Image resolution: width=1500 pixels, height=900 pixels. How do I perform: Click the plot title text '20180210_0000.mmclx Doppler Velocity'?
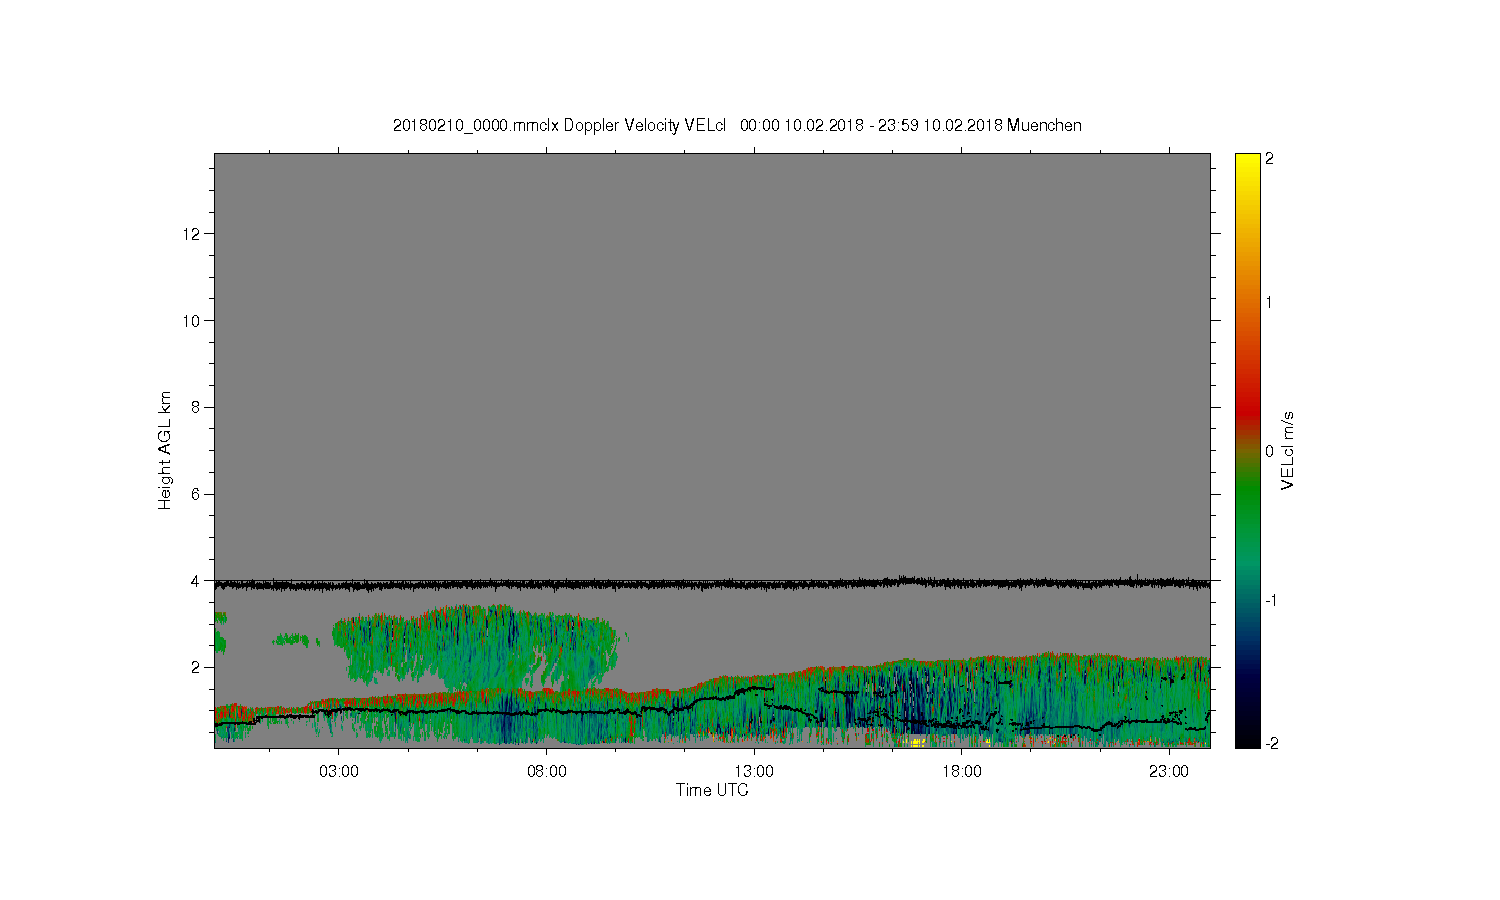536,125
